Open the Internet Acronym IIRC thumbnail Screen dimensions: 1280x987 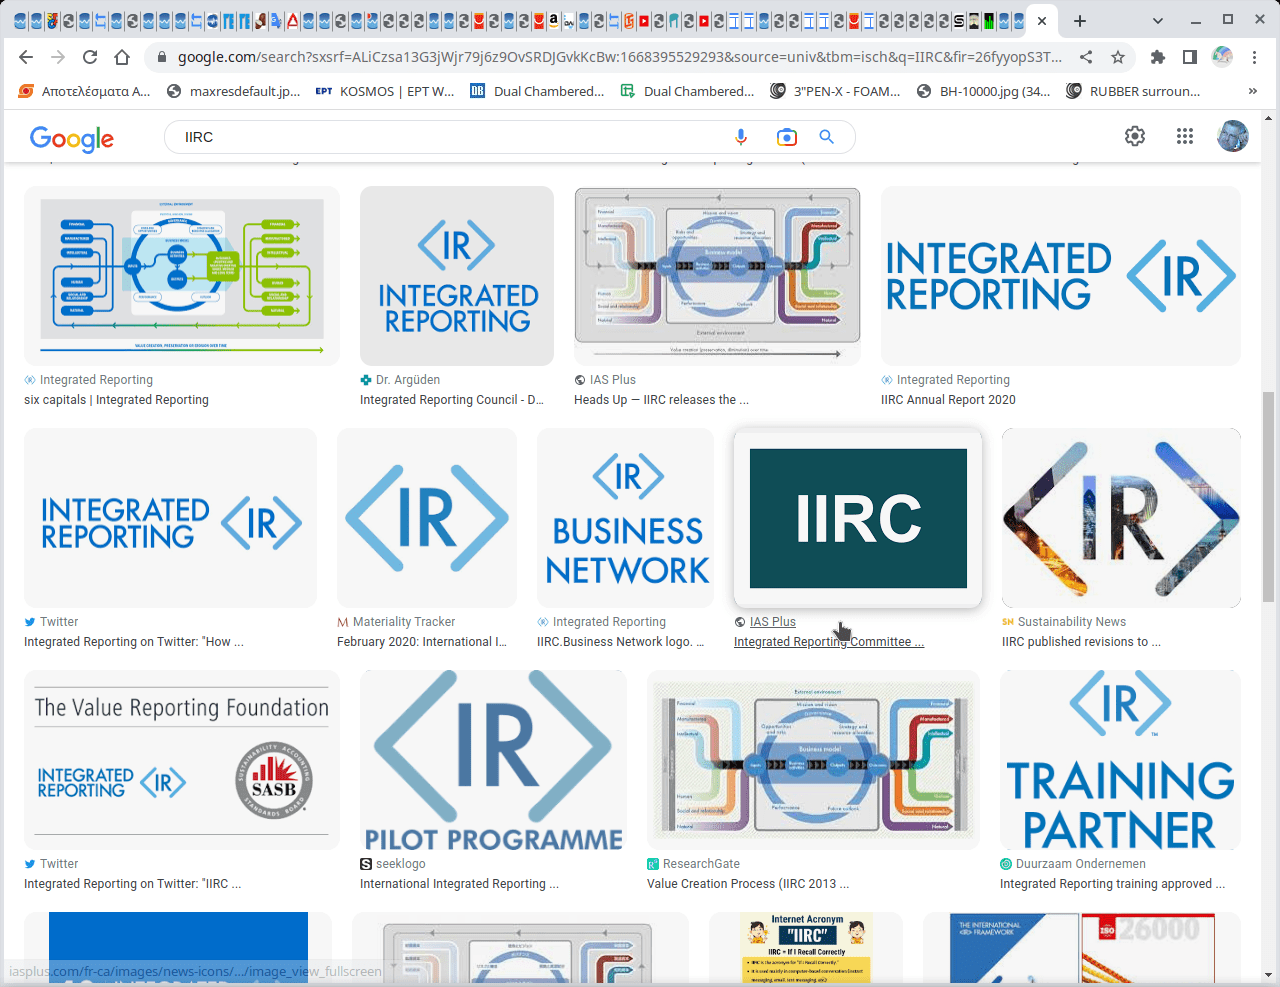pos(806,948)
